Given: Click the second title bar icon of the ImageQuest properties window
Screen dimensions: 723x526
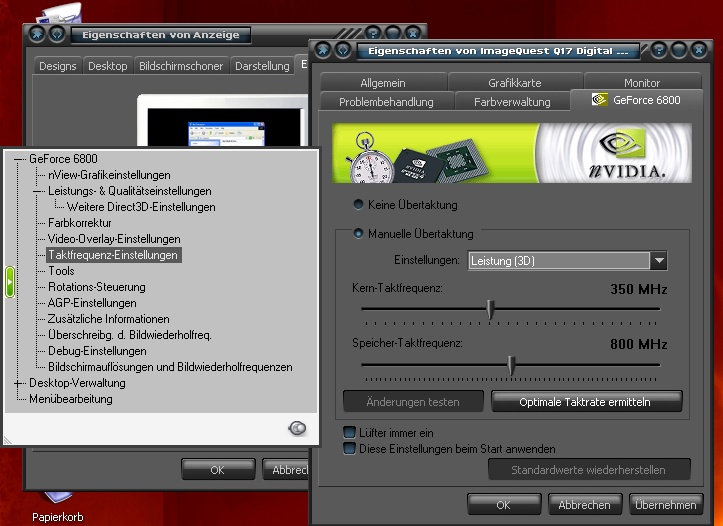Looking at the screenshot, I should 343,49.
